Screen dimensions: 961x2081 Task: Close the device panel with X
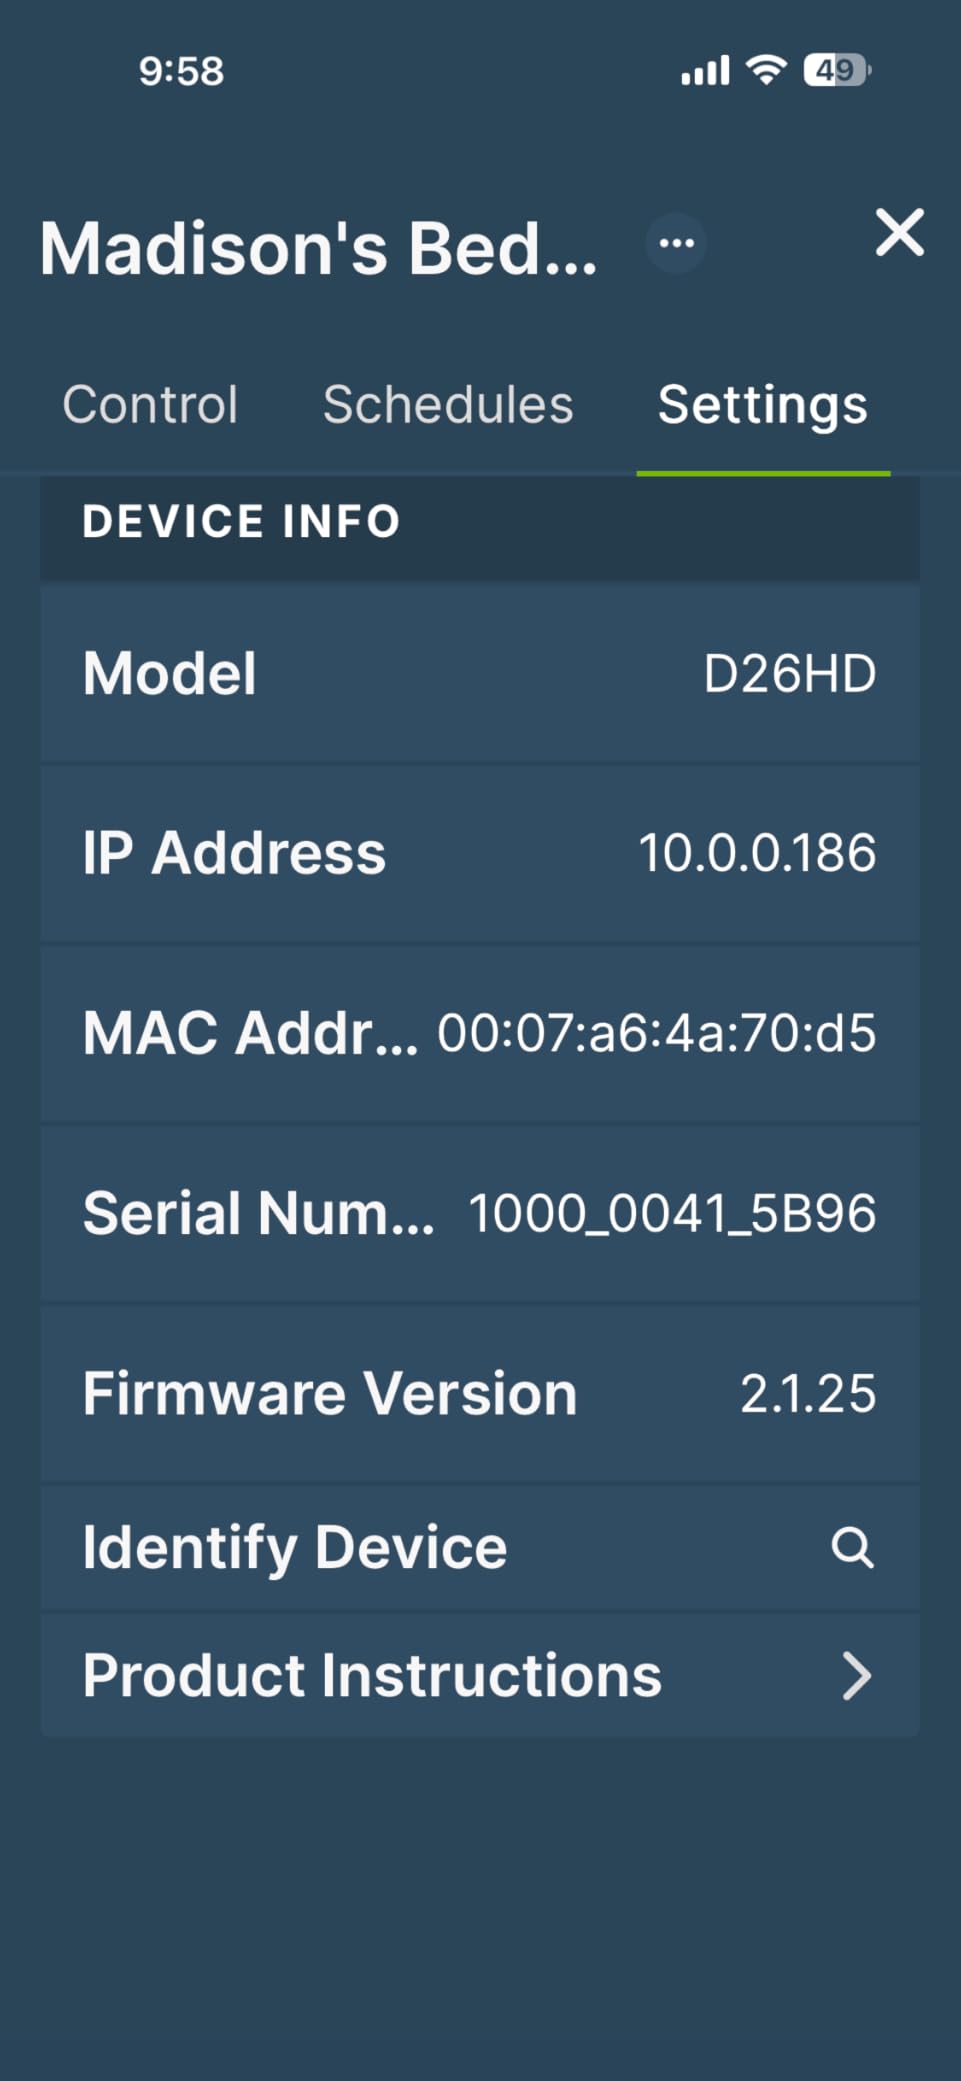click(899, 233)
